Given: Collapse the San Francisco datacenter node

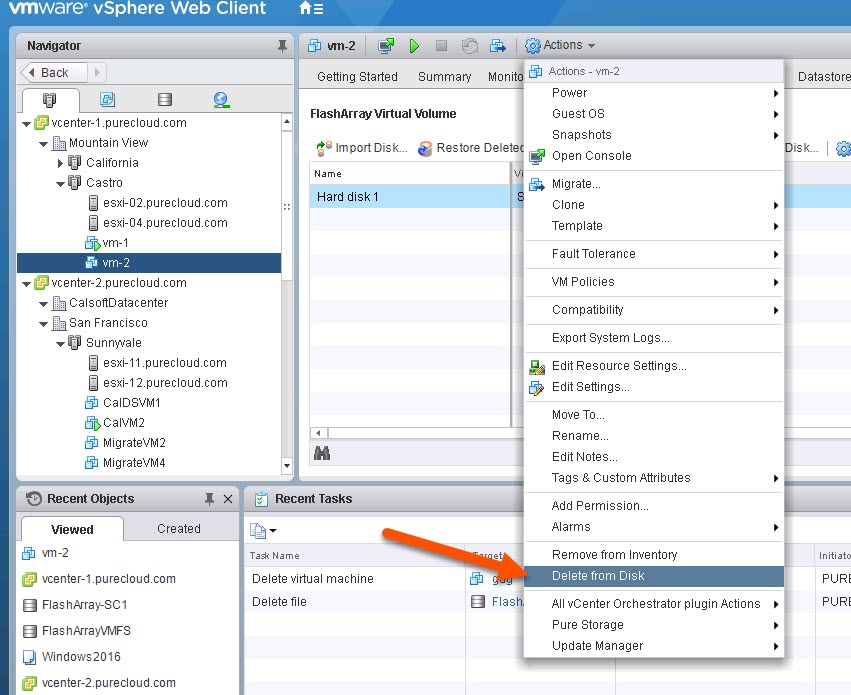Looking at the screenshot, I should (43, 324).
